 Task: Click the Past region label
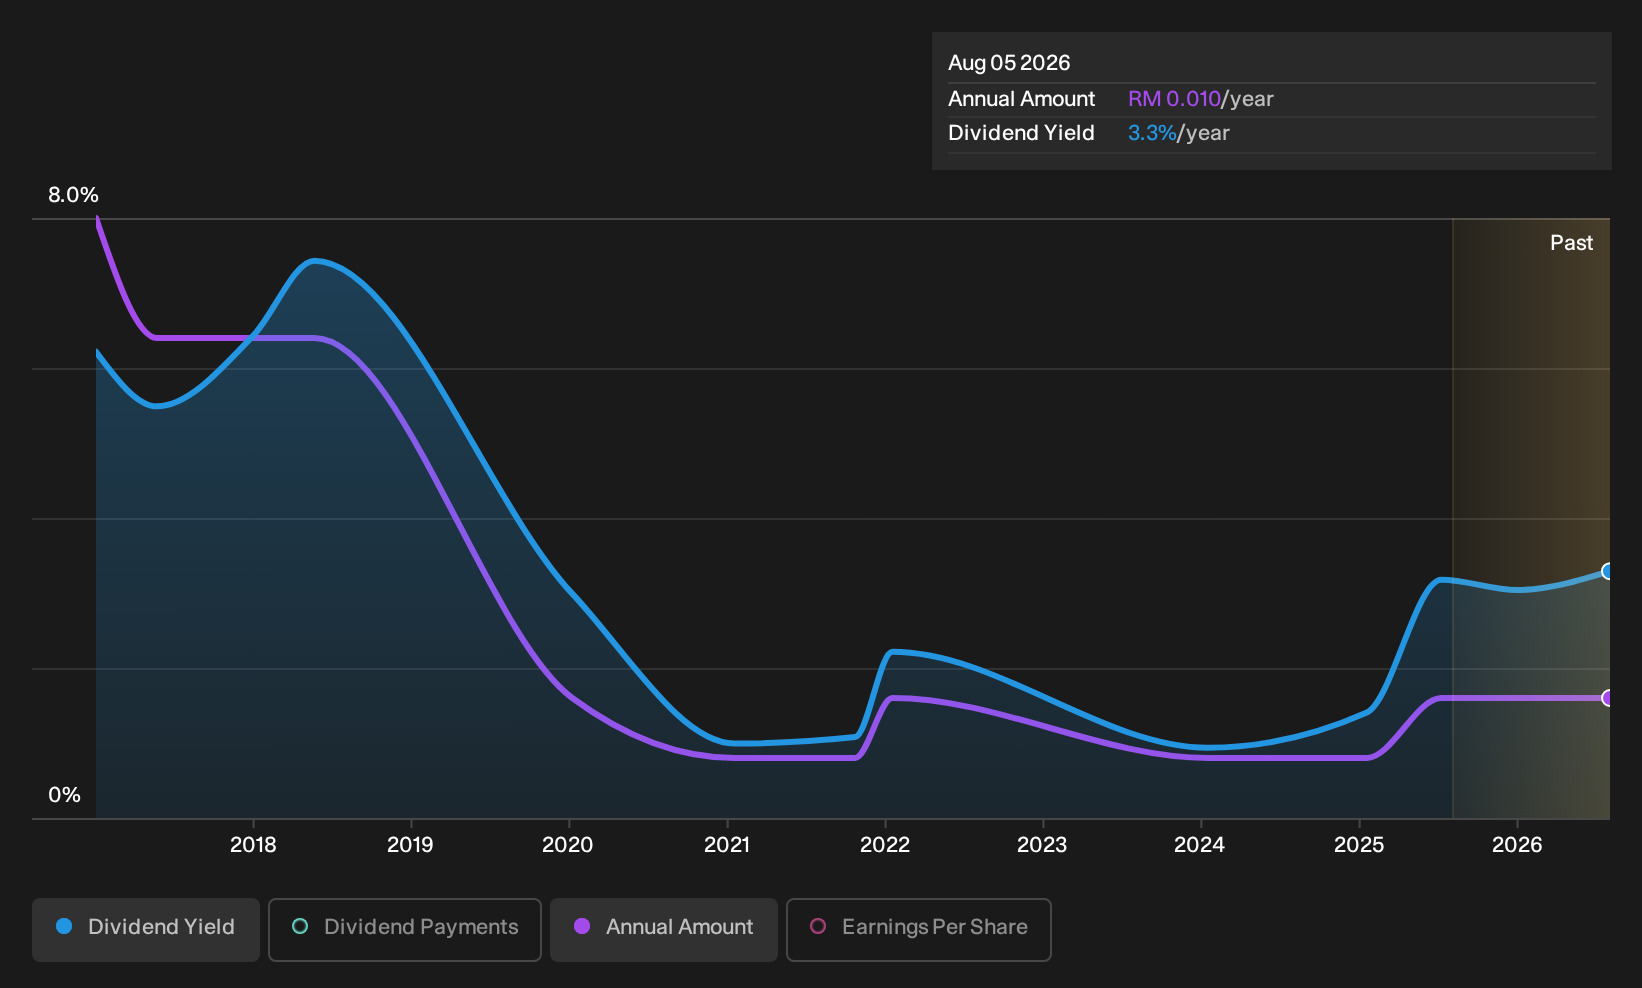tap(1571, 243)
